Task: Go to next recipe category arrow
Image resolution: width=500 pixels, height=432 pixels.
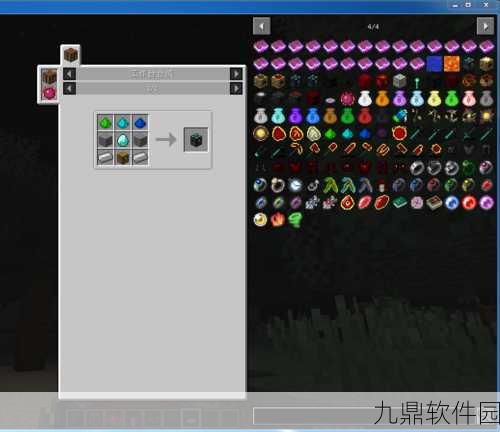Action: point(236,74)
